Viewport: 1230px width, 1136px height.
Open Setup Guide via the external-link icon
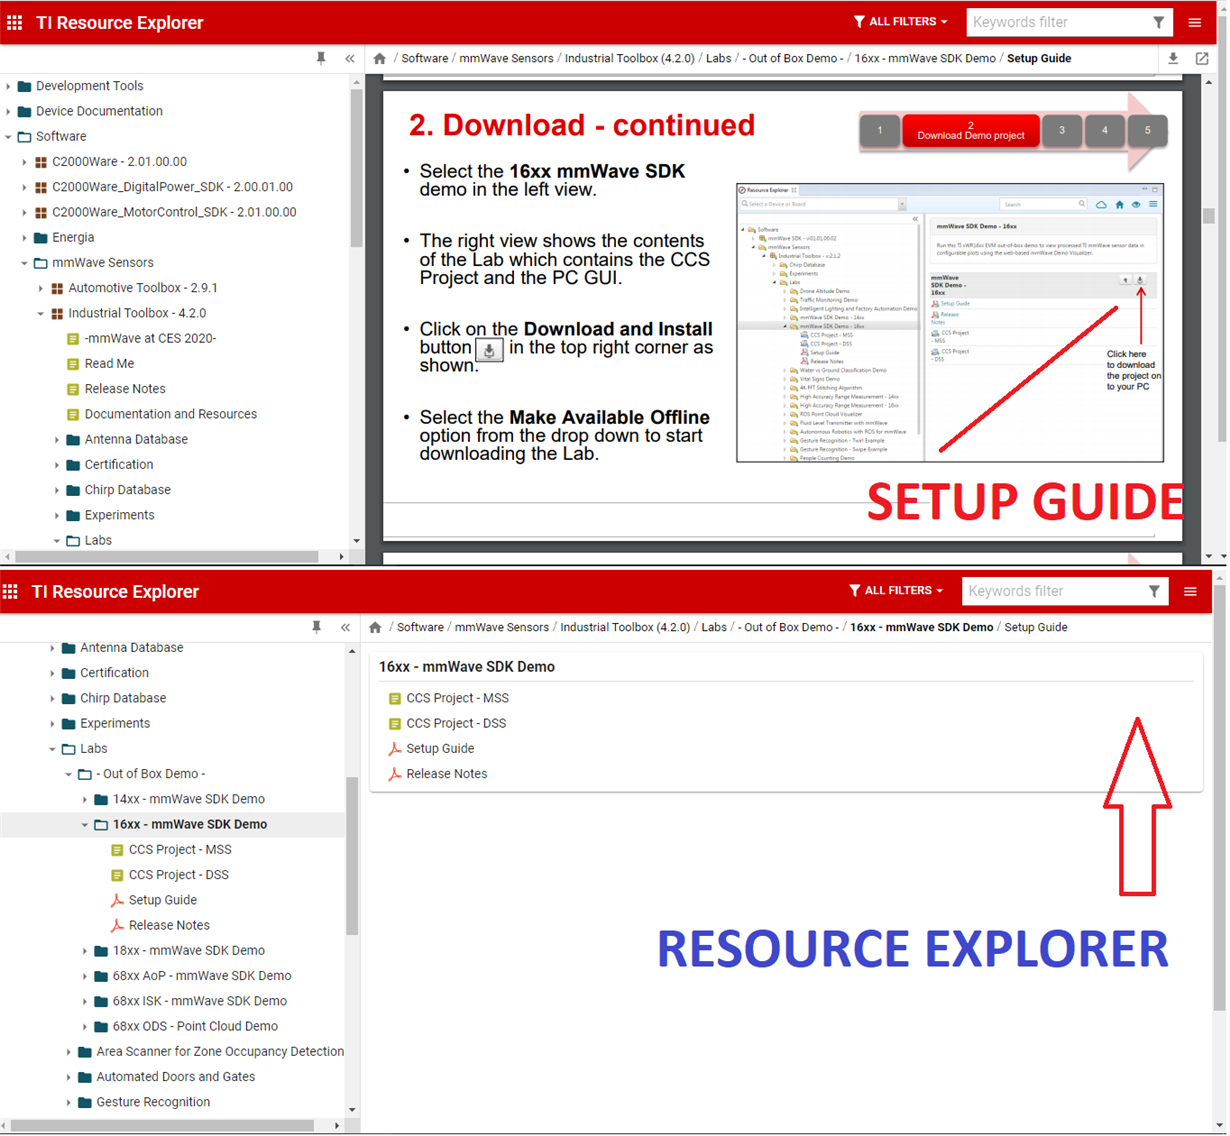1202,58
